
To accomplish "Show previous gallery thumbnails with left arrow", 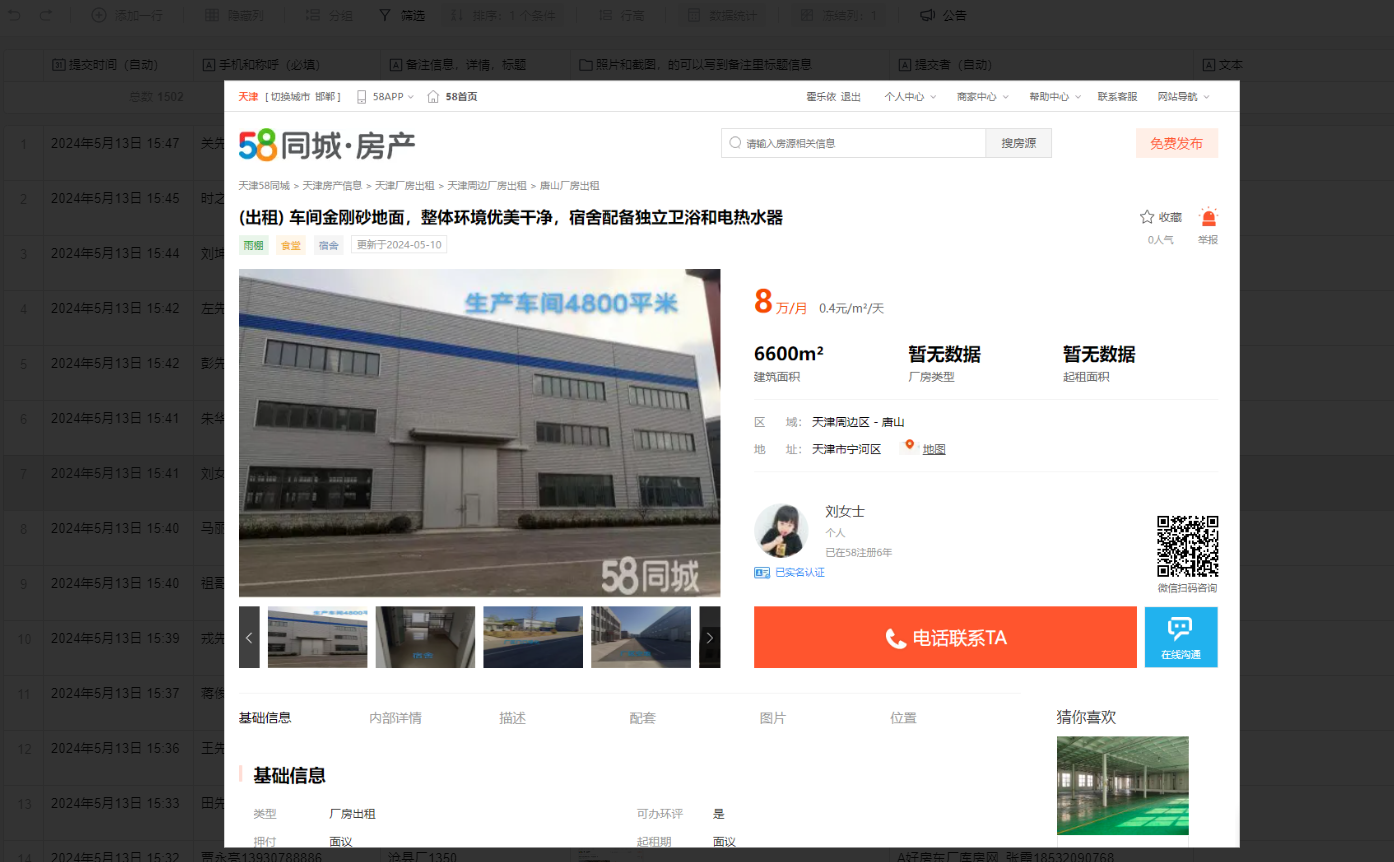I will point(249,637).
